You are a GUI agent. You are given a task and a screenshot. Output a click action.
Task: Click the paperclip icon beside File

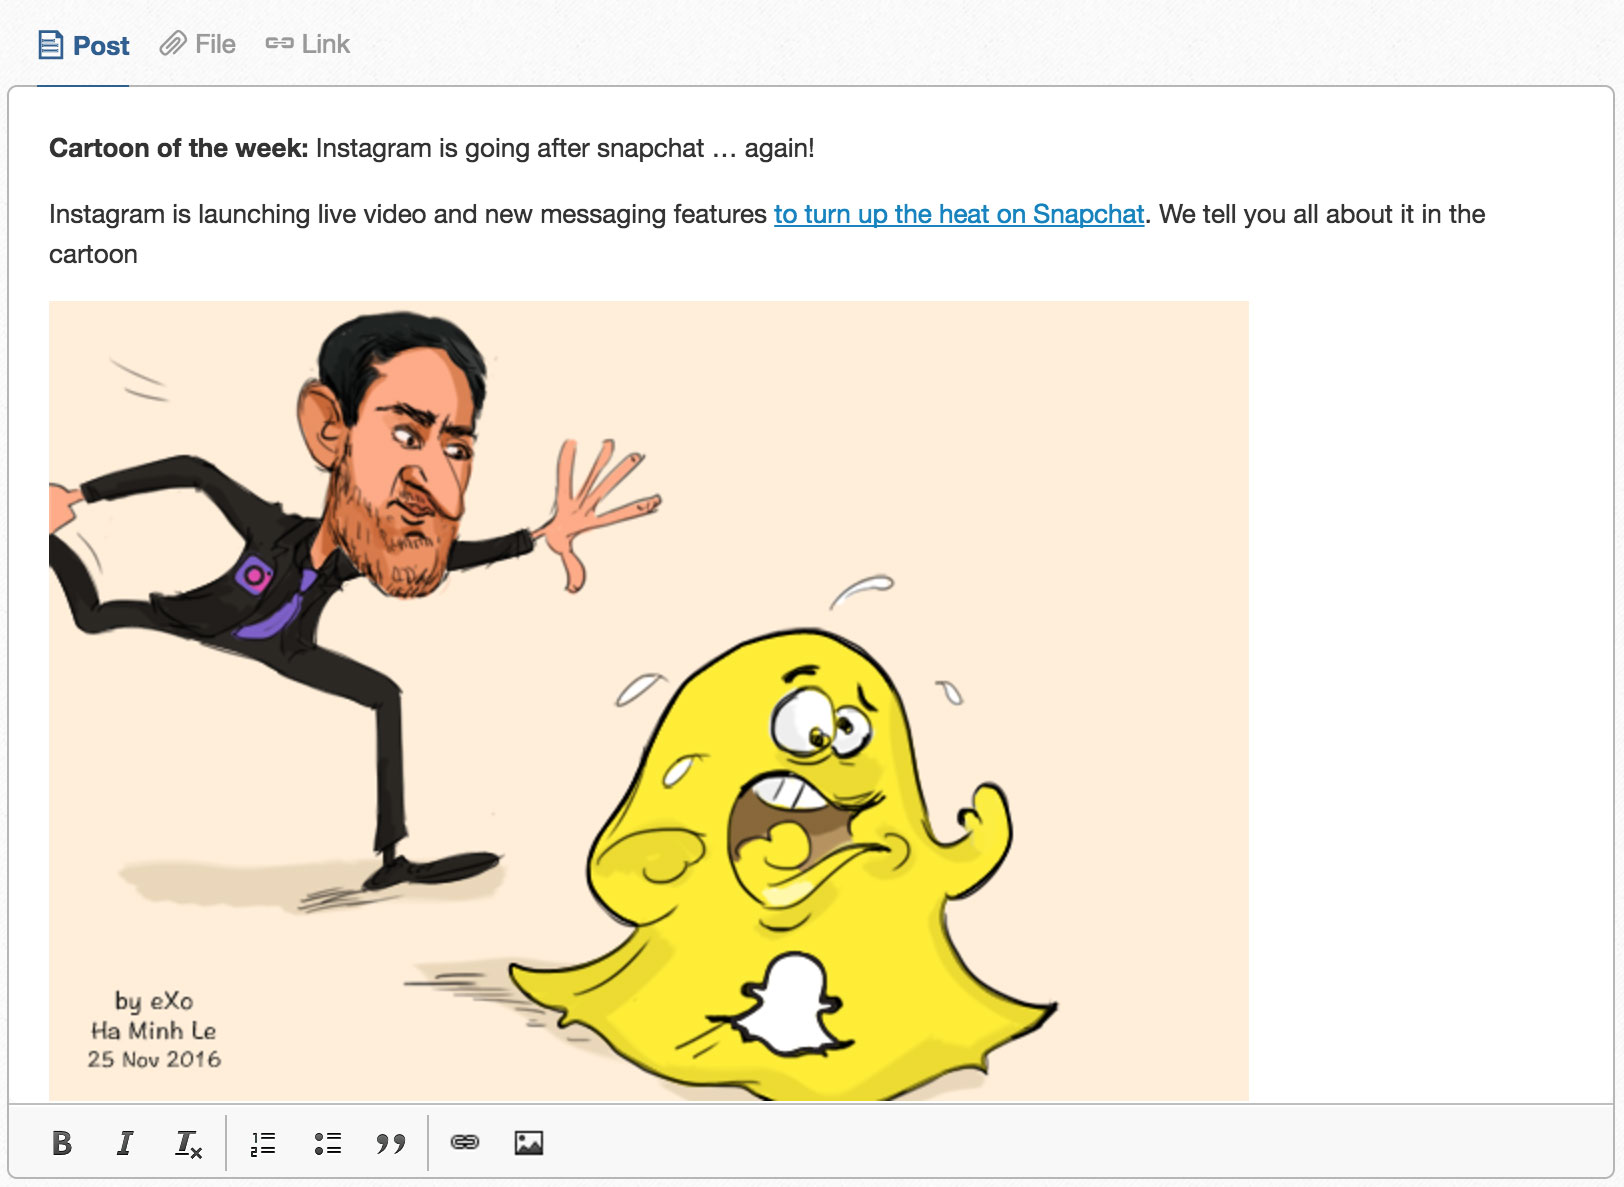point(173,44)
